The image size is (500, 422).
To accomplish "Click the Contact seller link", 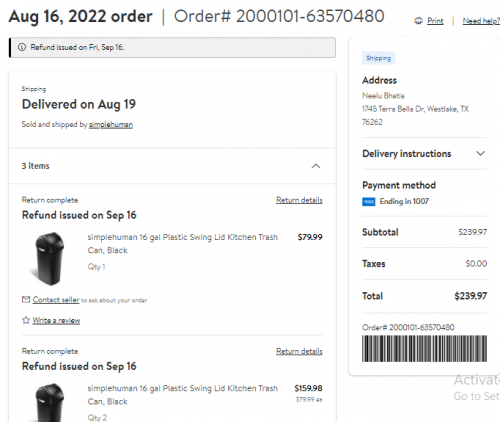I will [56, 300].
